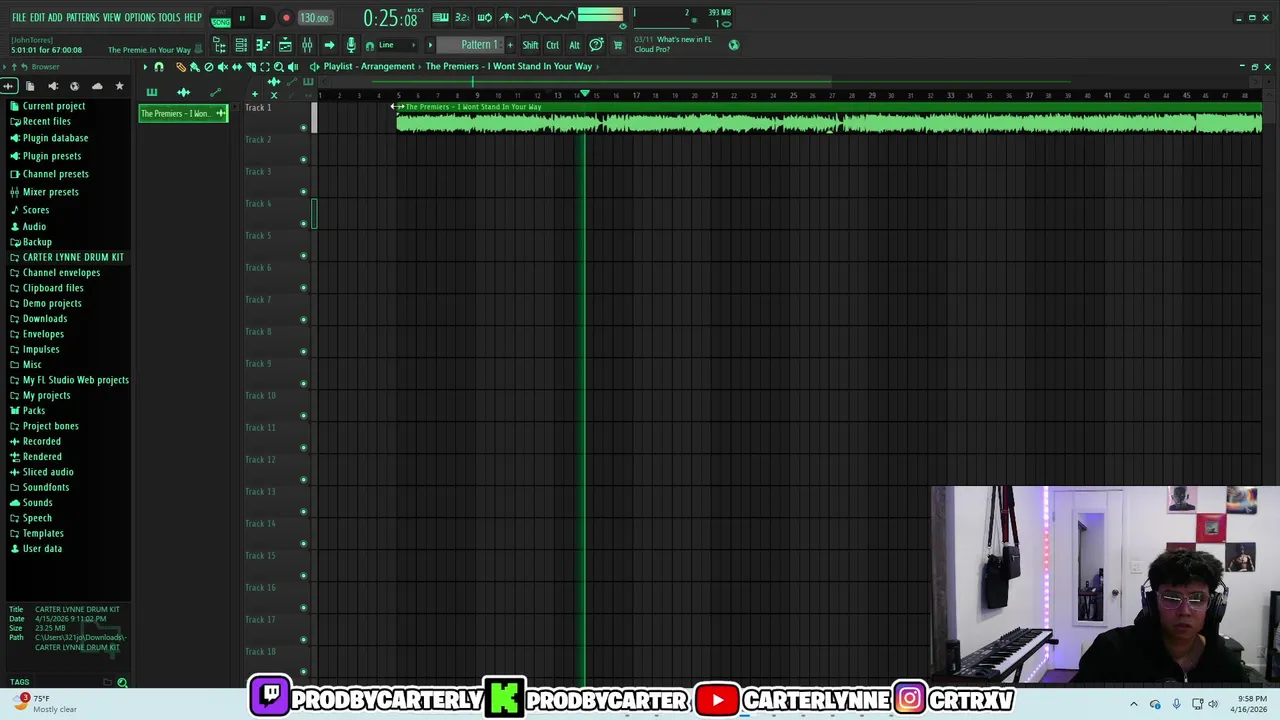Click the pause transport button
Image resolution: width=1280 pixels, height=720 pixels.
pos(242,18)
